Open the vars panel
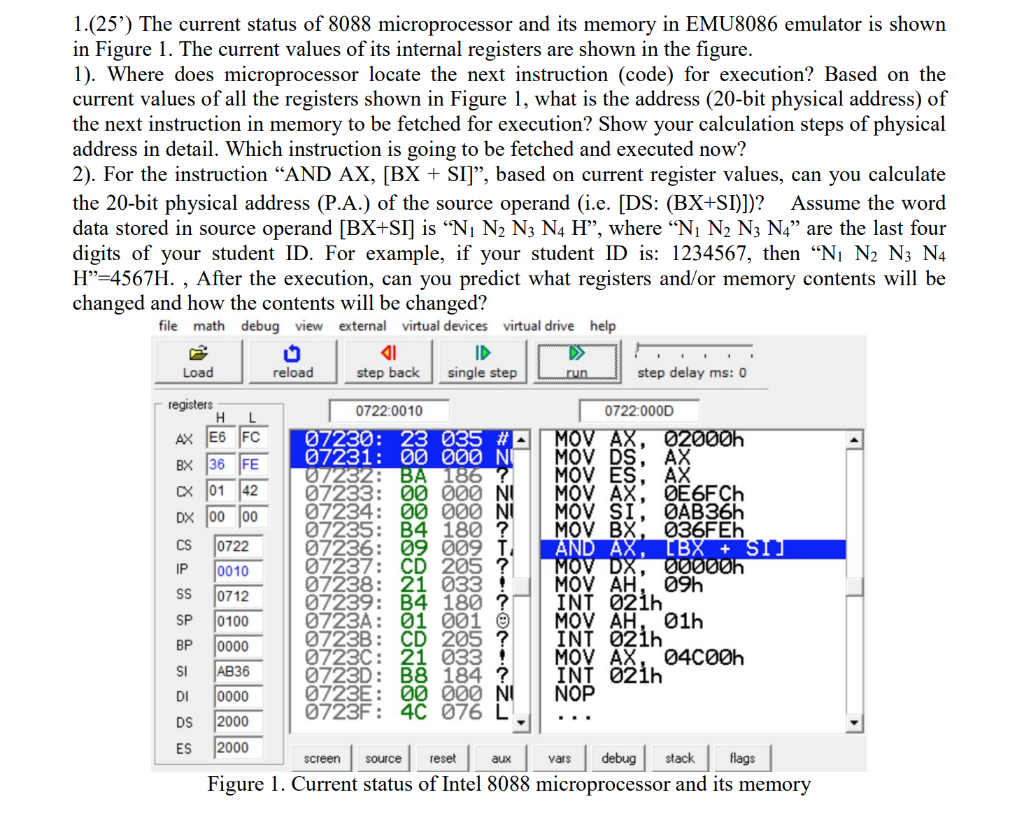 click(x=559, y=758)
